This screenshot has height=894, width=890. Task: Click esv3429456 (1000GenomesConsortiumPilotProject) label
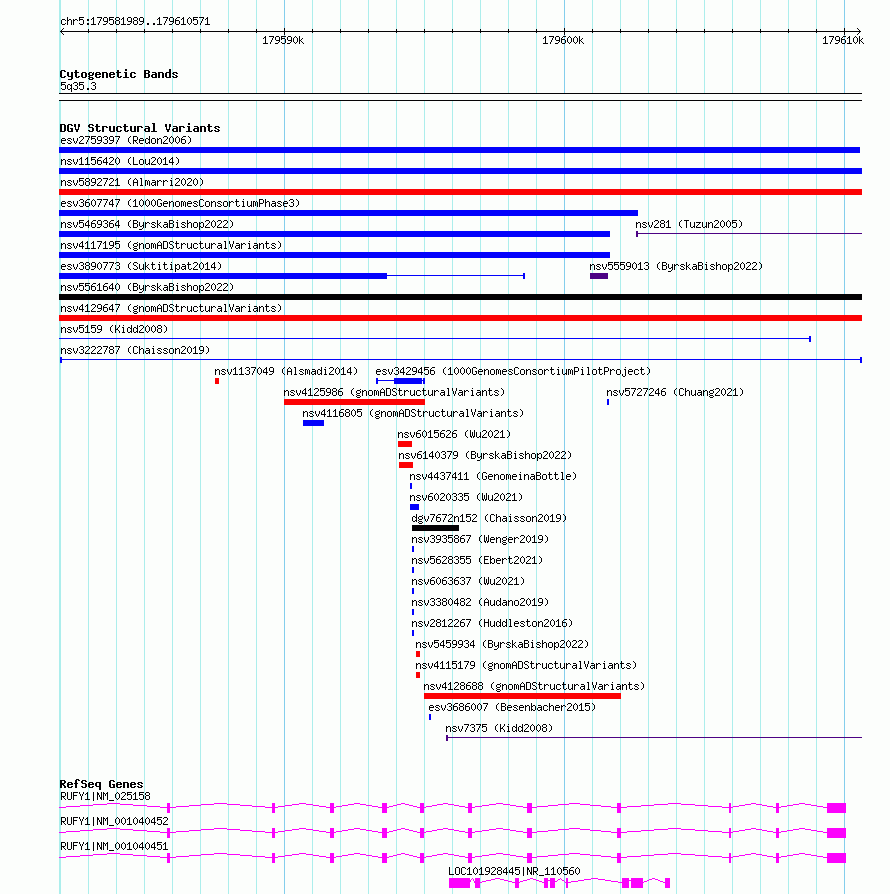point(513,372)
